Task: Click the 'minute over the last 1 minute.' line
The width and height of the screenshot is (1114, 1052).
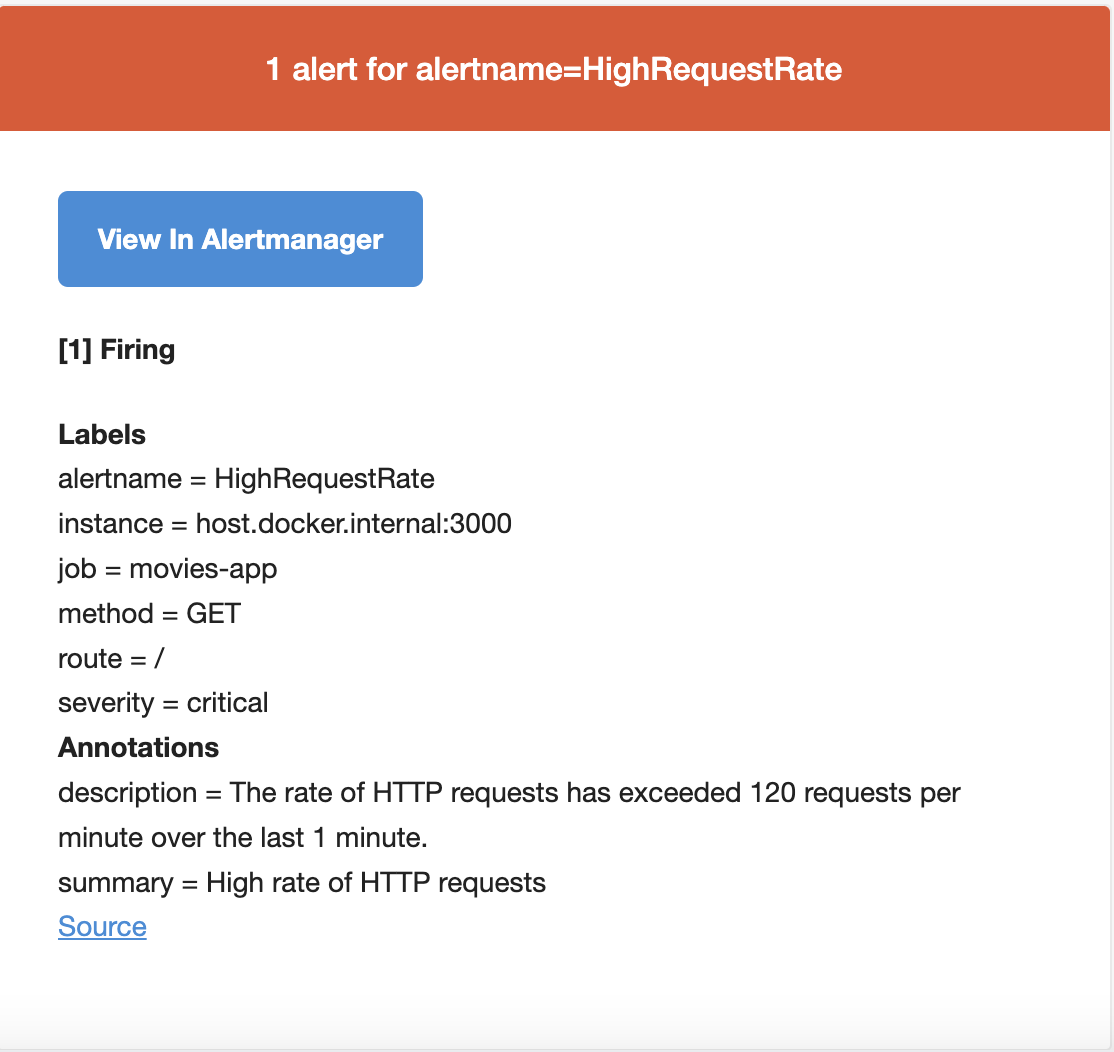Action: tap(243, 837)
